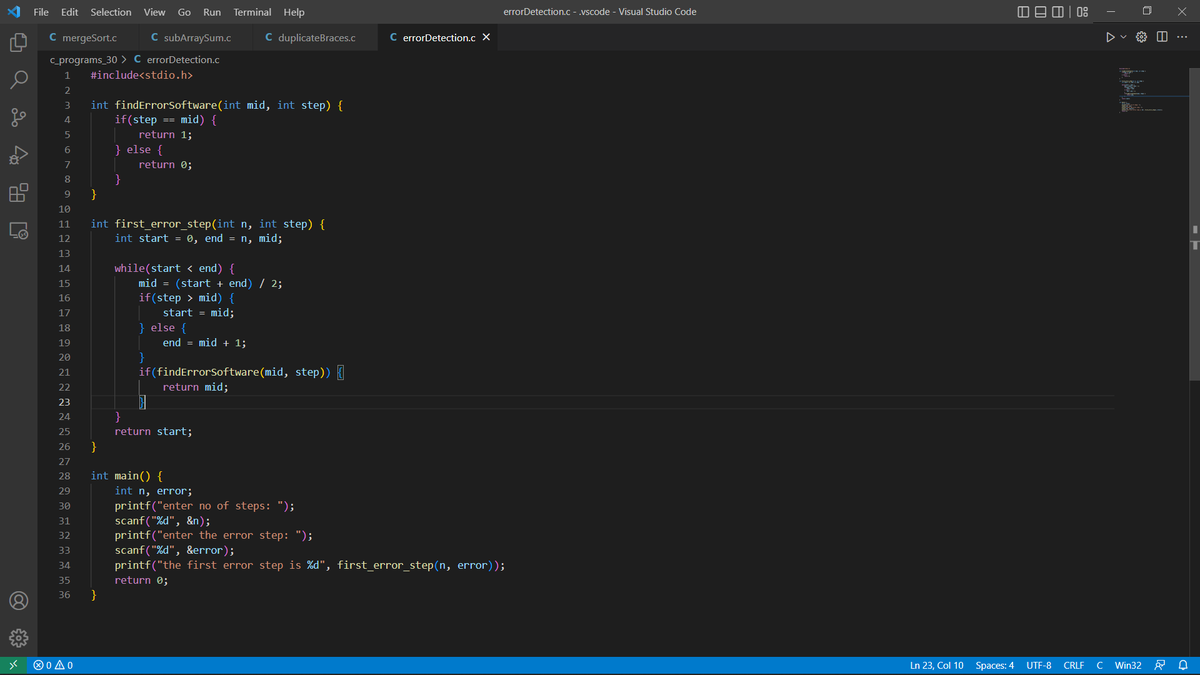Switch to the mergeSort.c tab
The height and width of the screenshot is (675, 1200).
click(84, 36)
